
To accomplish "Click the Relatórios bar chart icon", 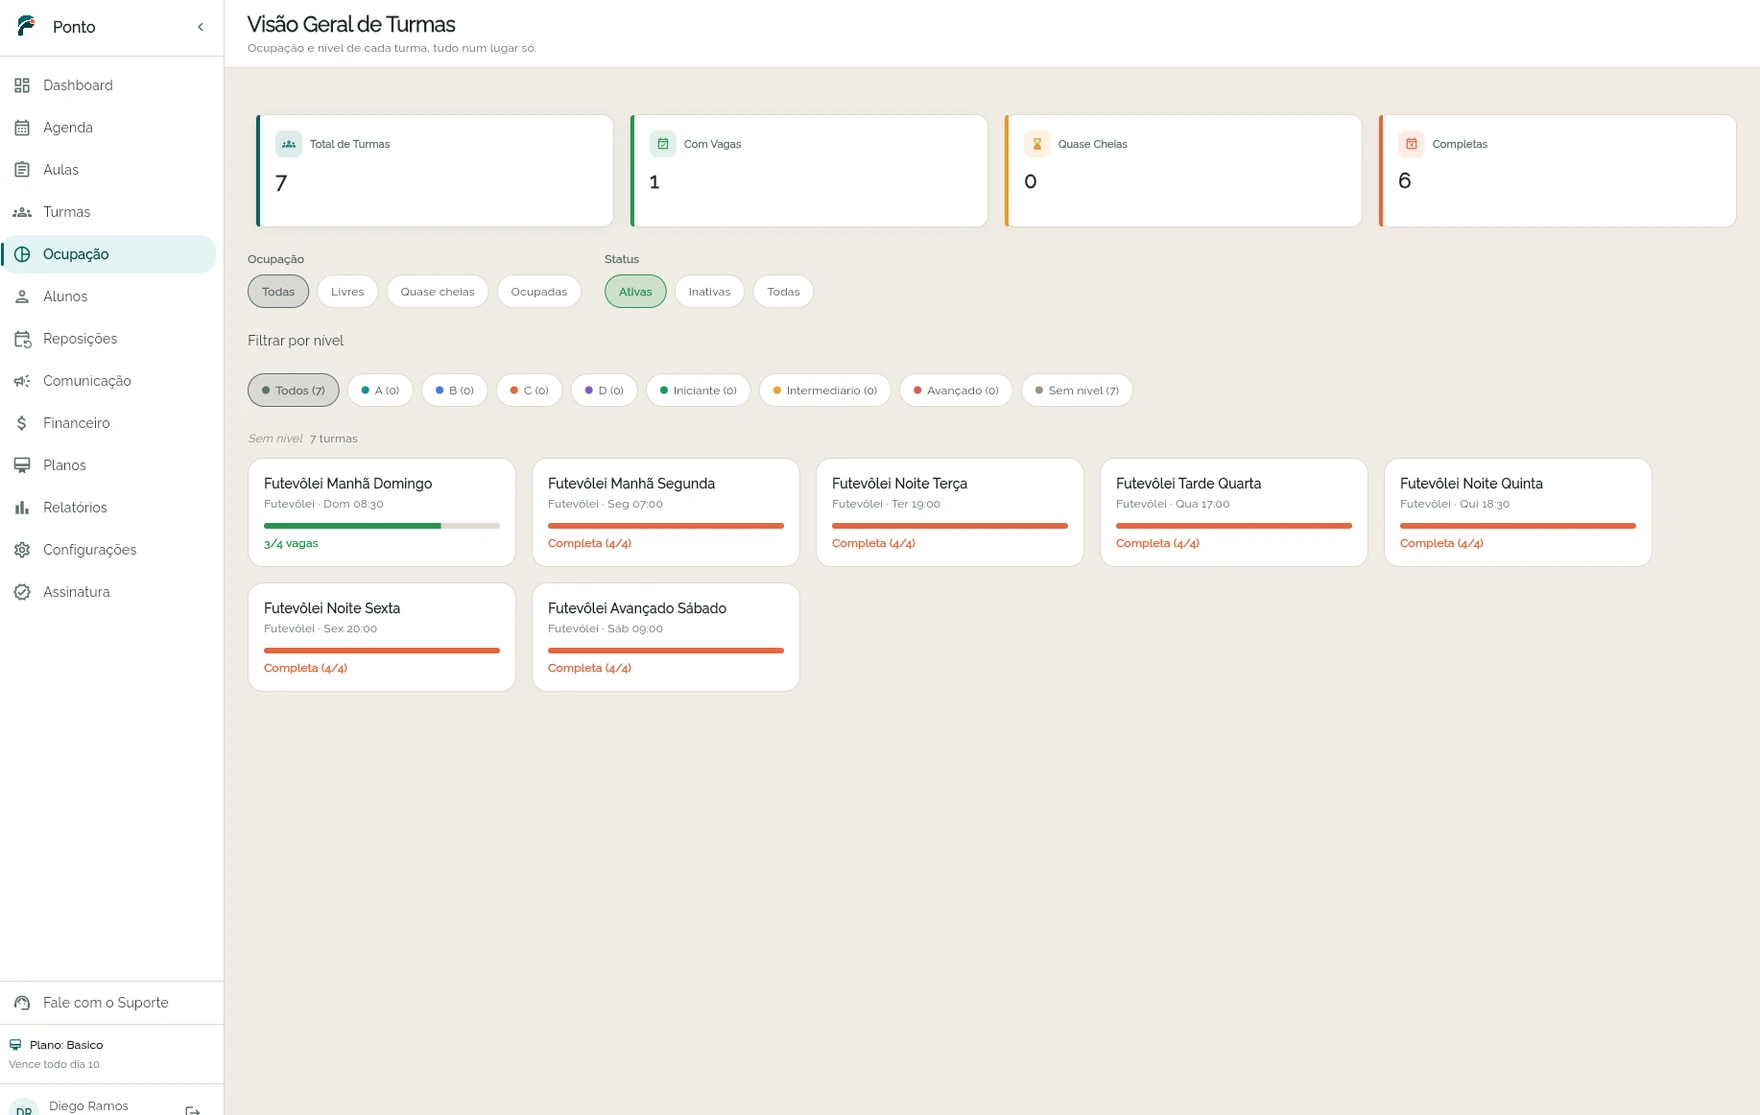I will pyautogui.click(x=22, y=508).
